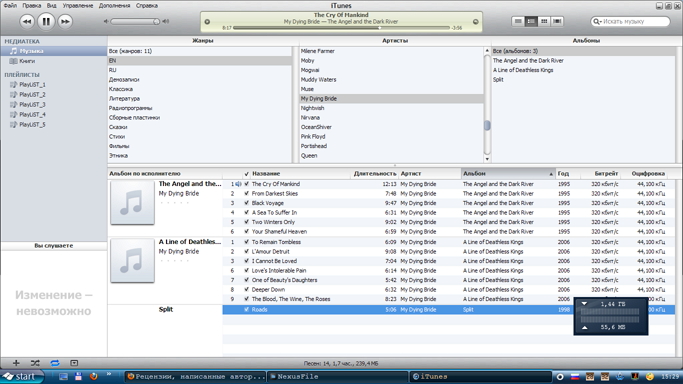Open the Windows start button

point(22,377)
